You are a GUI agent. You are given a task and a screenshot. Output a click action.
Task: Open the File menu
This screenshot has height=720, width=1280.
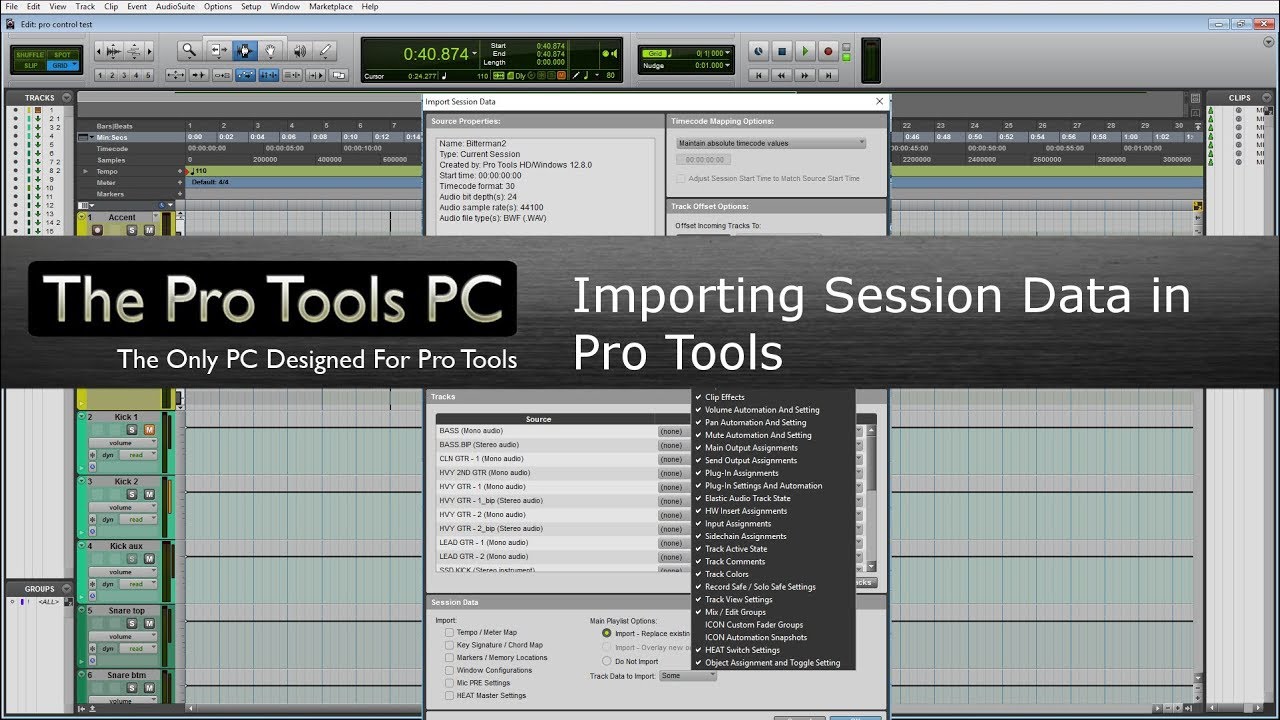12,6
